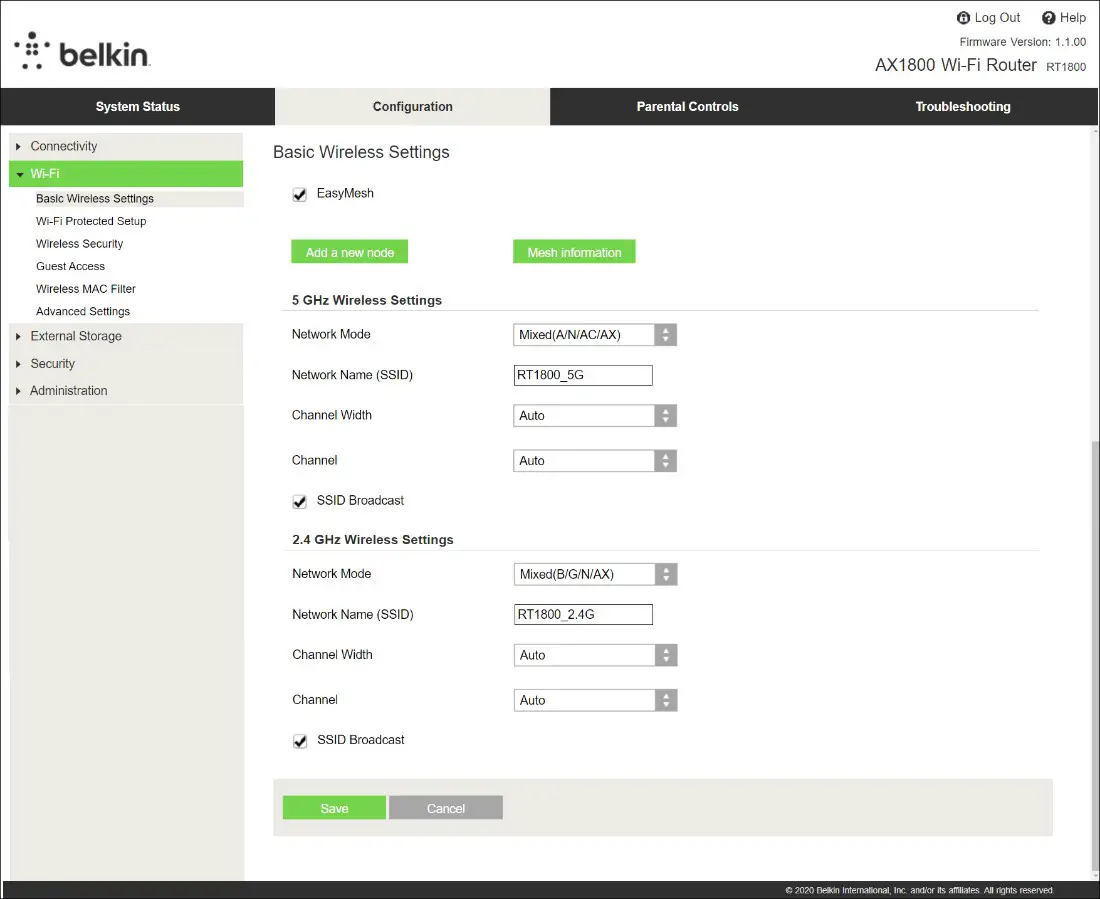Expand the External Storage section

coord(126,336)
